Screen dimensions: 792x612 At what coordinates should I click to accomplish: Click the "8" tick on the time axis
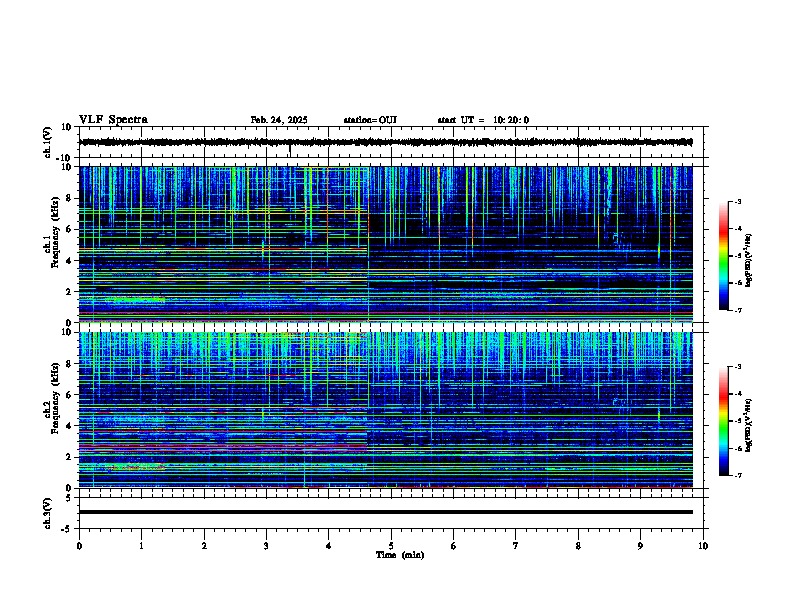point(578,546)
